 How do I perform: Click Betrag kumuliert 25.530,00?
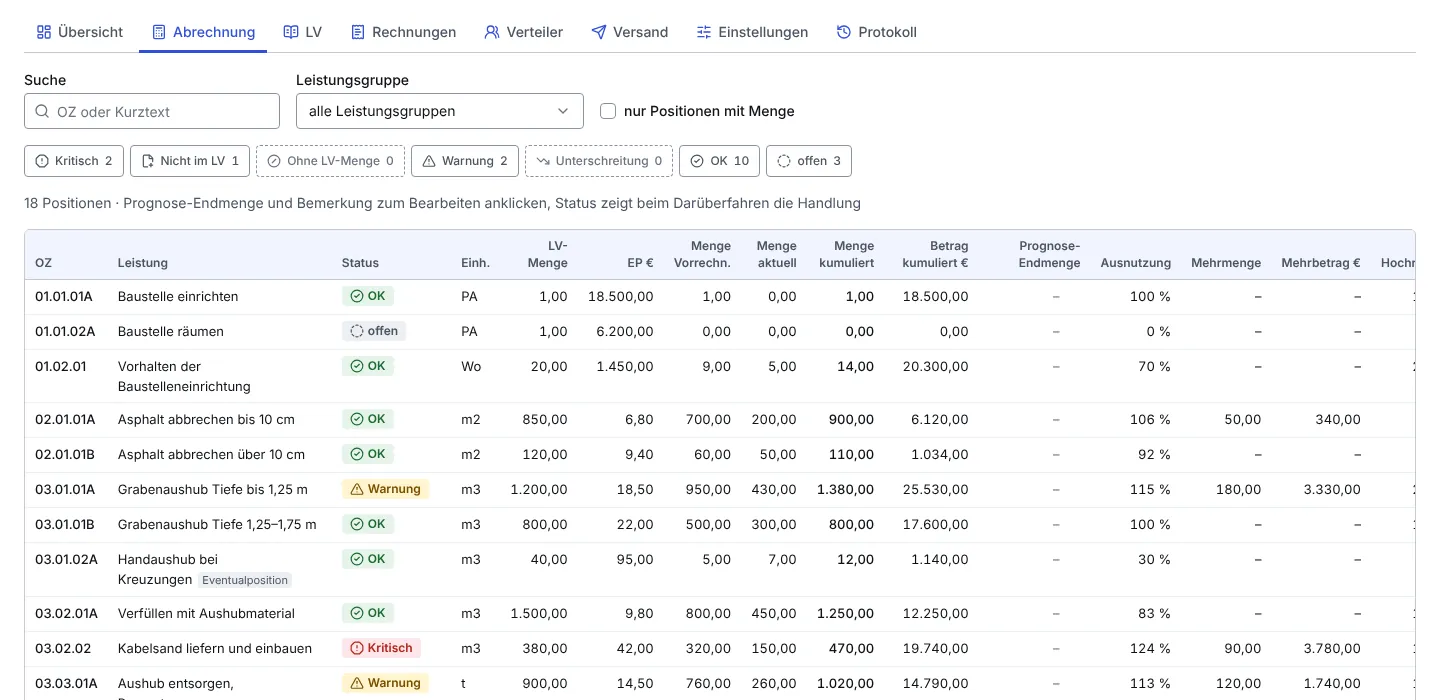[x=935, y=490]
